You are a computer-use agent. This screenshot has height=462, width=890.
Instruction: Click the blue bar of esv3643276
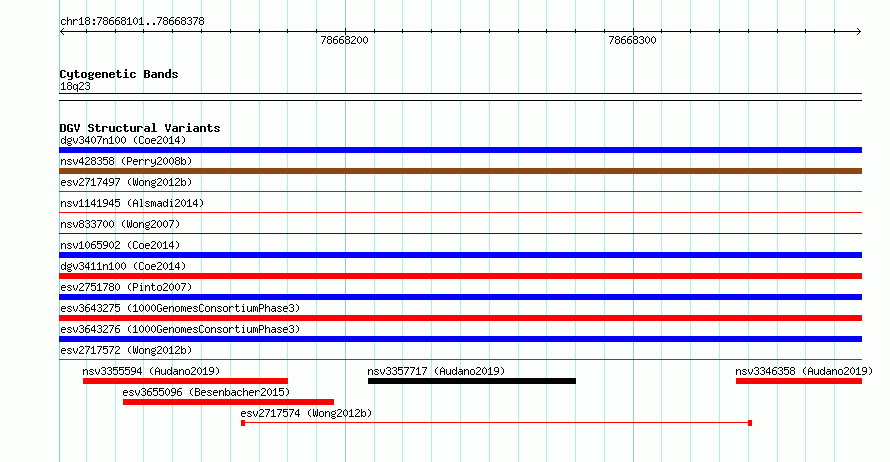click(x=460, y=339)
